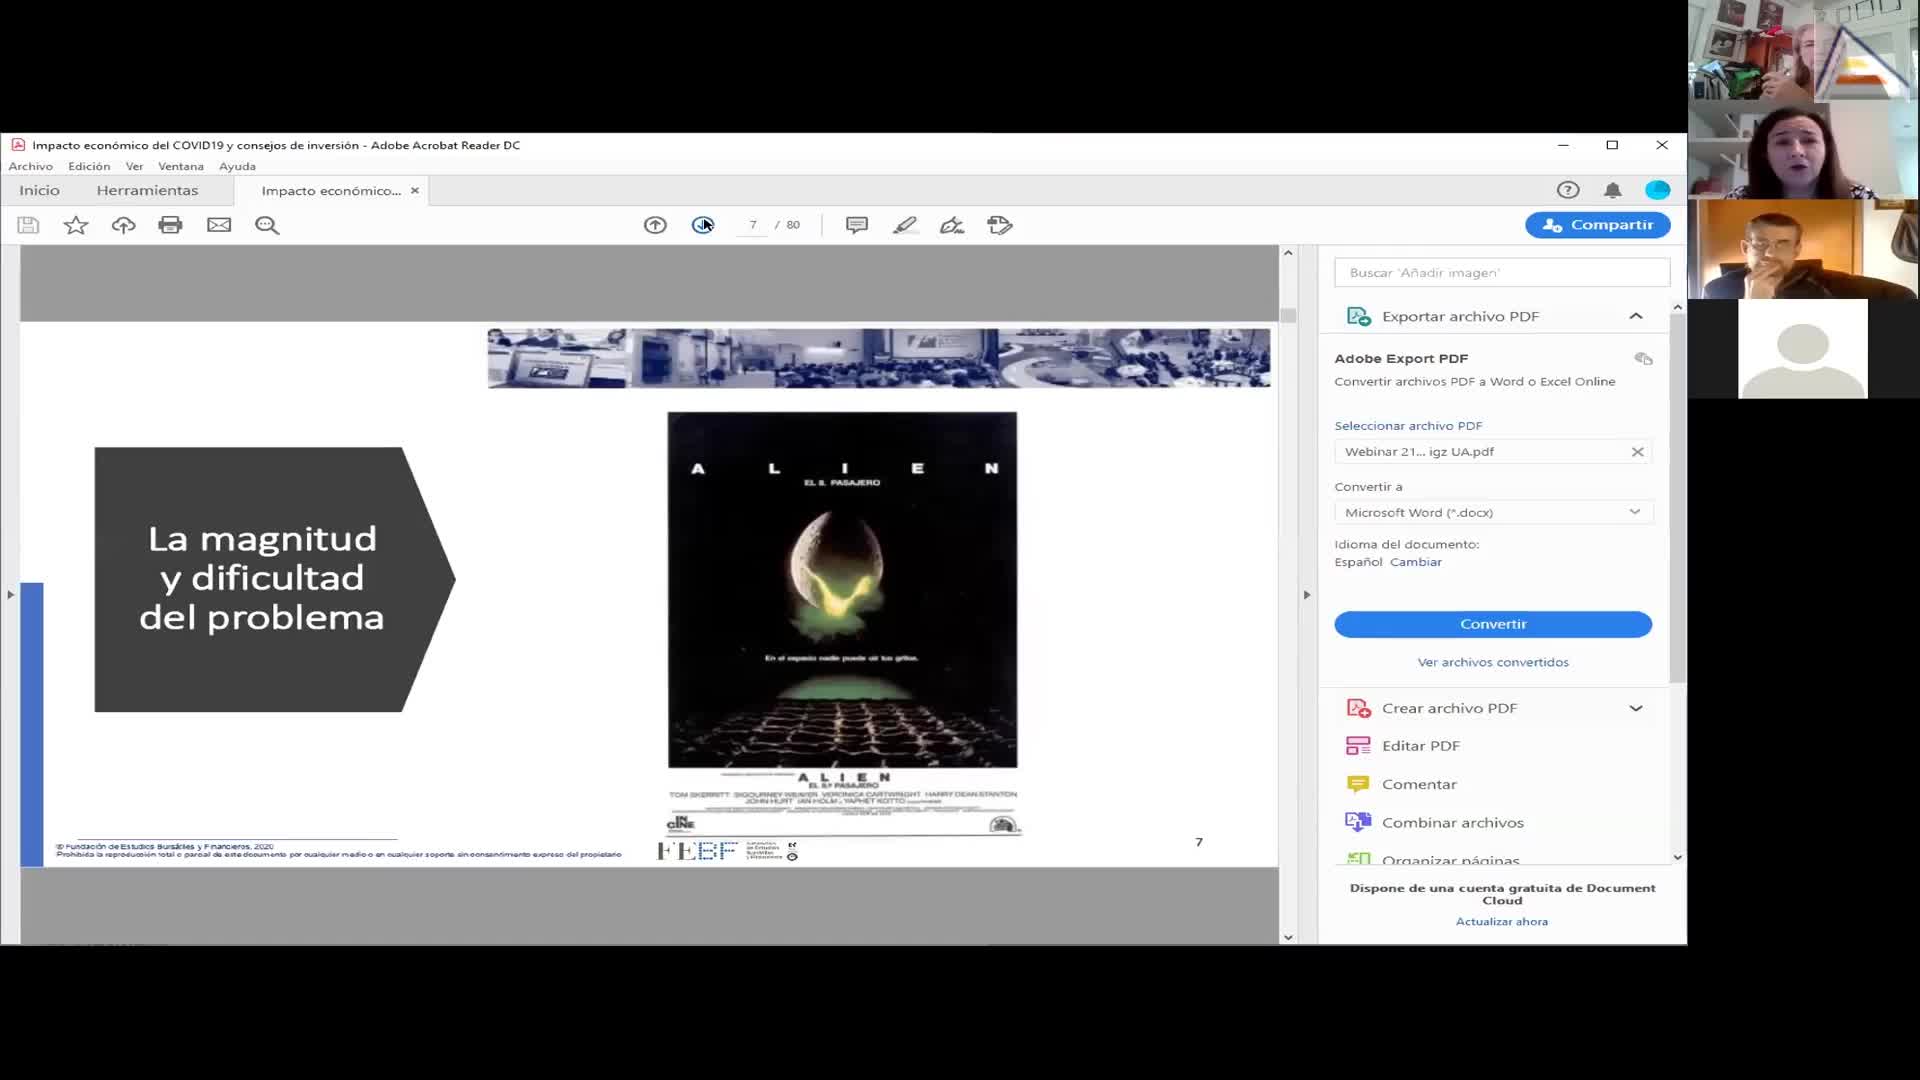Click Cambiar document language link
Viewport: 1920px width, 1080px height.
pyautogui.click(x=1415, y=562)
